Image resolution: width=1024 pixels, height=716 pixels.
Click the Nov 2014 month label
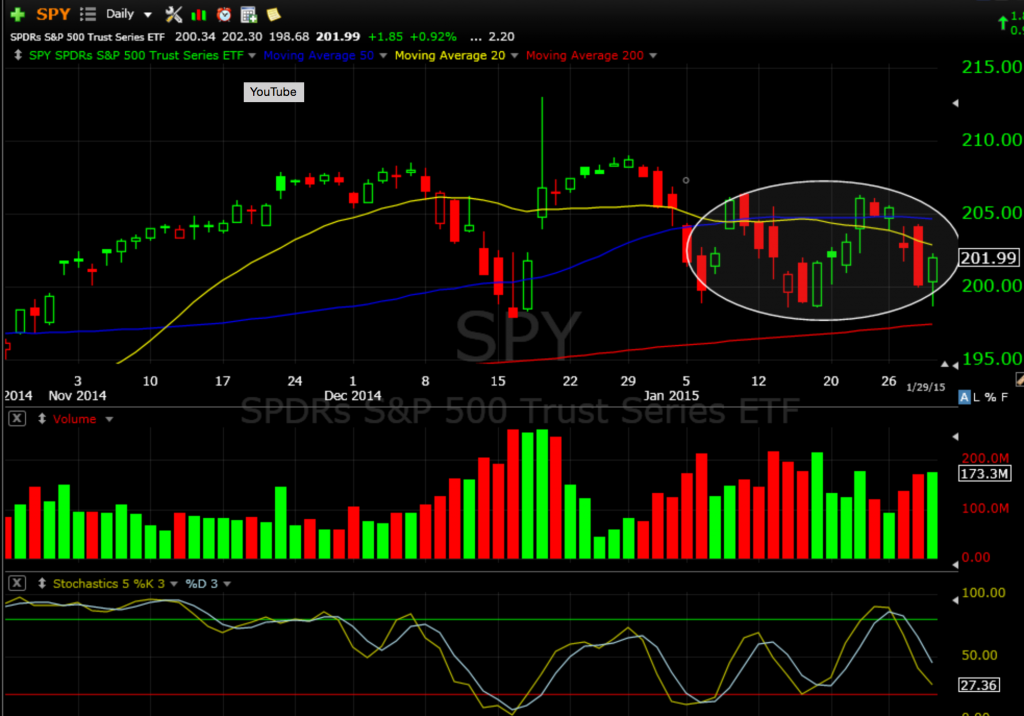pyautogui.click(x=77, y=396)
